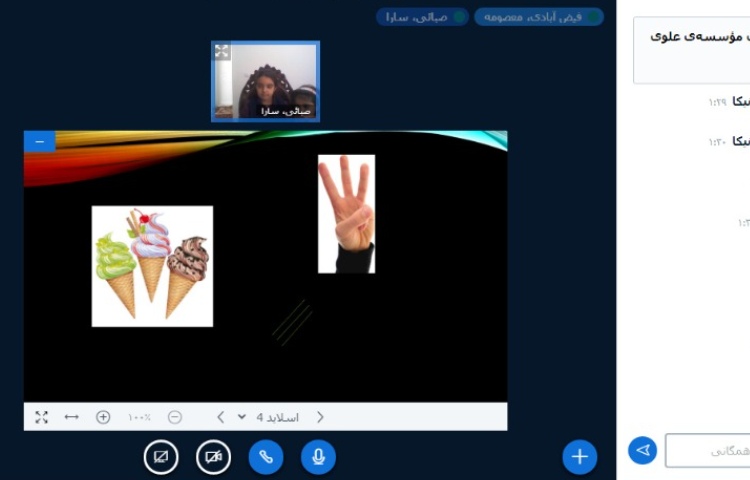Go to the next slide using left chevron
750x480 pixels.
[220, 417]
